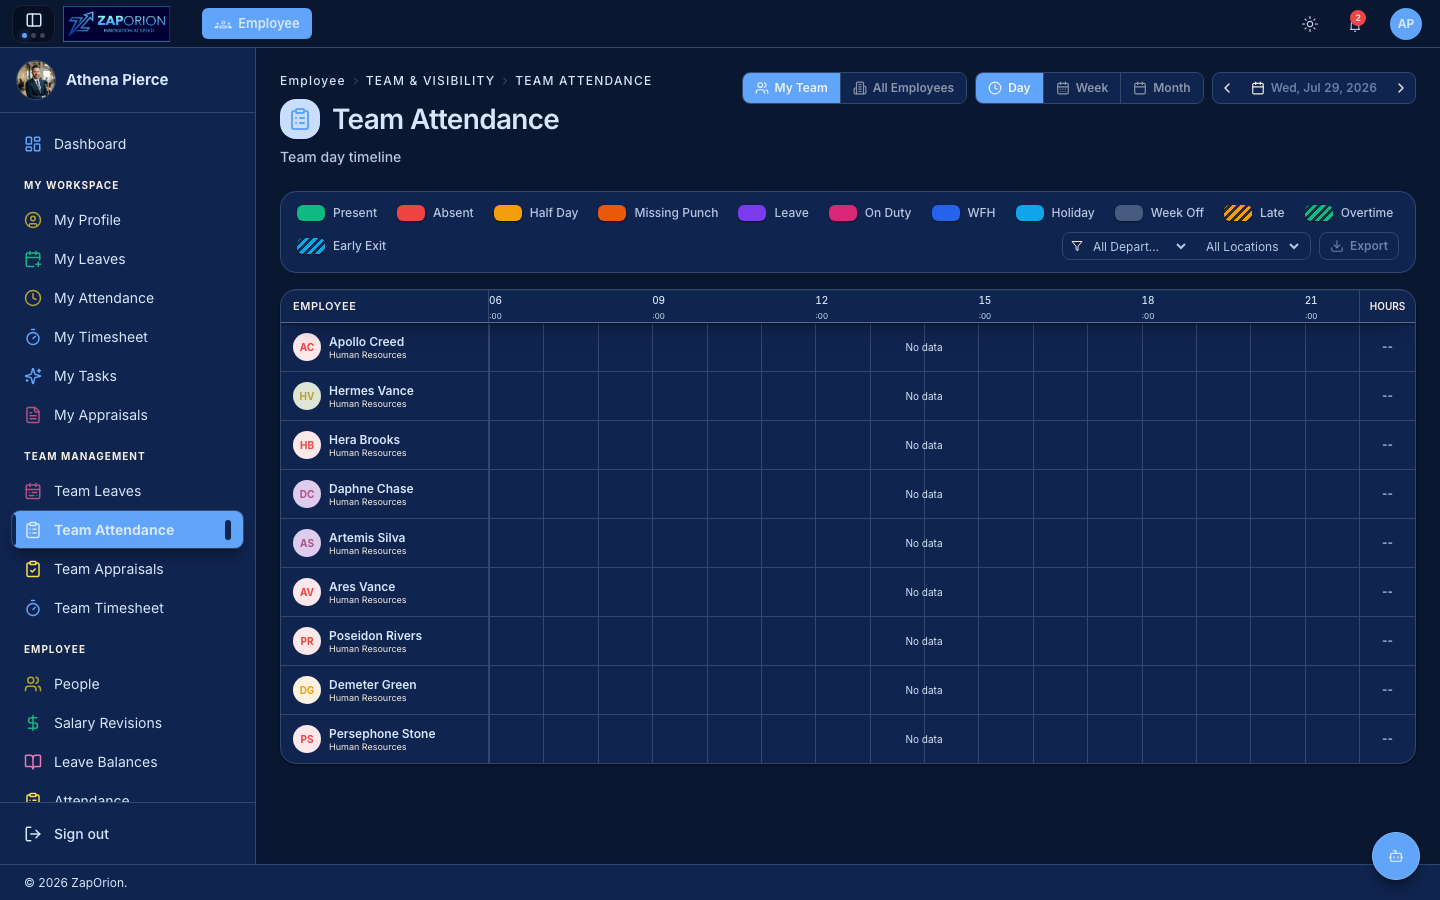The height and width of the screenshot is (900, 1440).
Task: Select the Ares Vance row name
Action: click(x=362, y=587)
